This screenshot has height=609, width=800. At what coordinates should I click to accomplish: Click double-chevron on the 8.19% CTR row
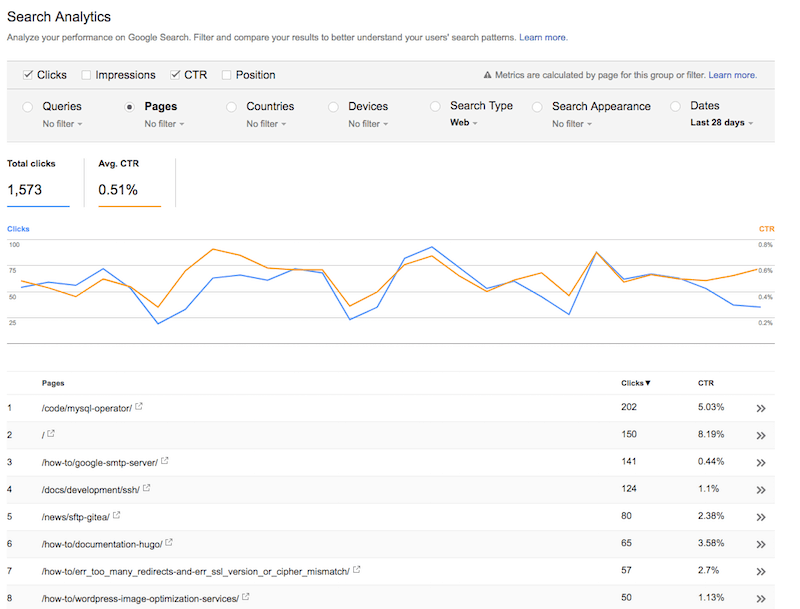761,435
